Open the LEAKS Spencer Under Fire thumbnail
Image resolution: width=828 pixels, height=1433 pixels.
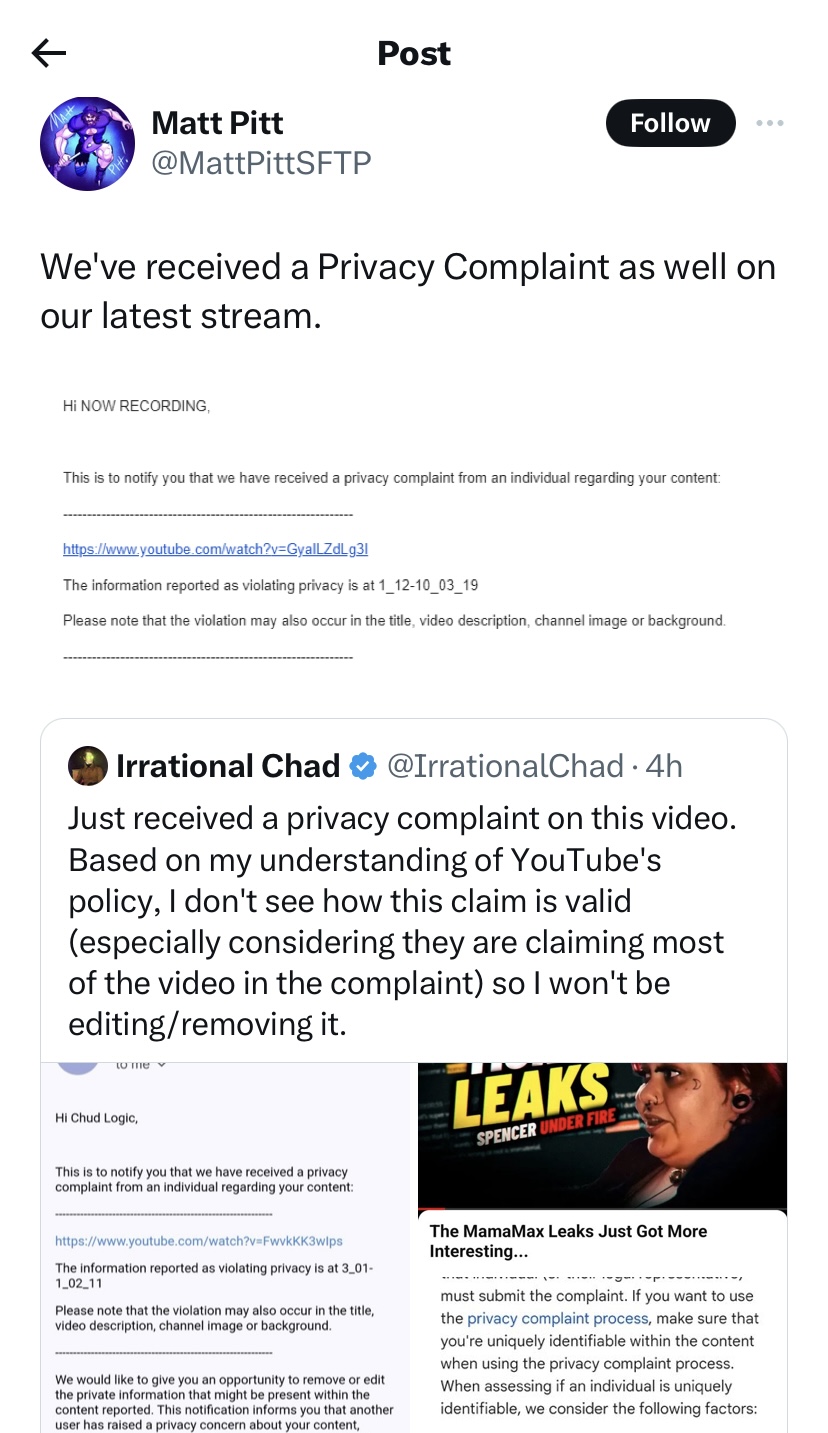pyautogui.click(x=602, y=1135)
